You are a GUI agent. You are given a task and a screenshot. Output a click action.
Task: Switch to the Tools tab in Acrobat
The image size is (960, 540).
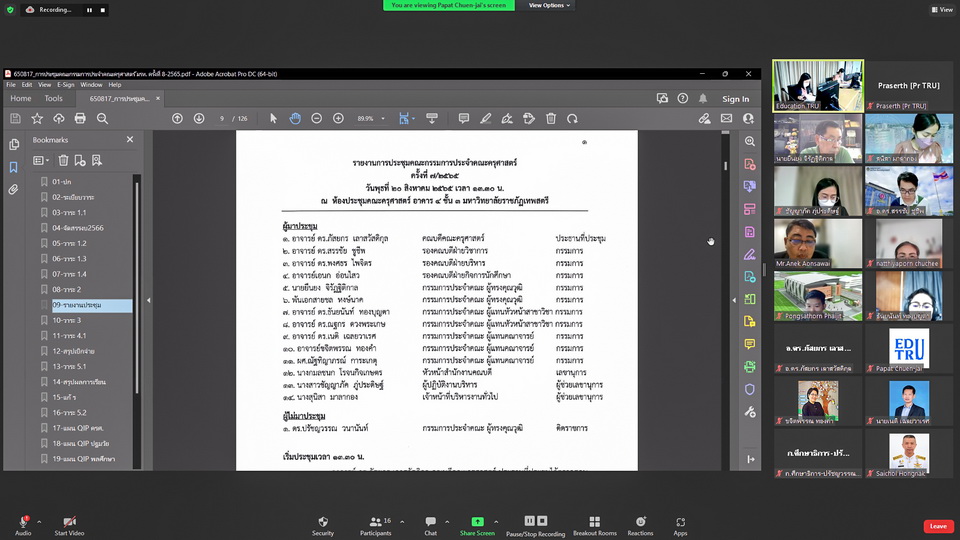(x=53, y=99)
